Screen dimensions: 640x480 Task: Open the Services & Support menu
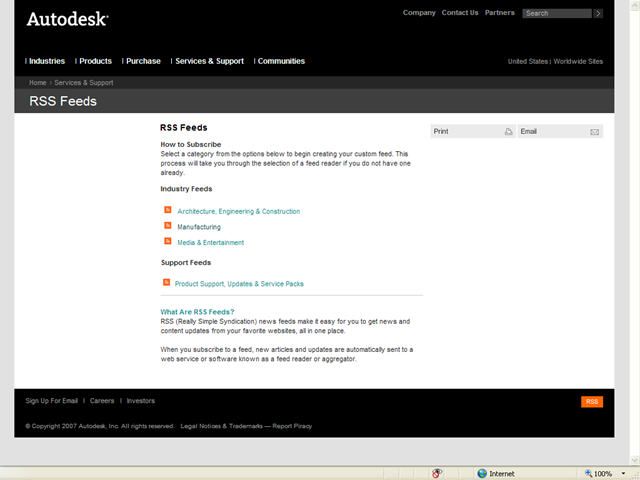209,61
